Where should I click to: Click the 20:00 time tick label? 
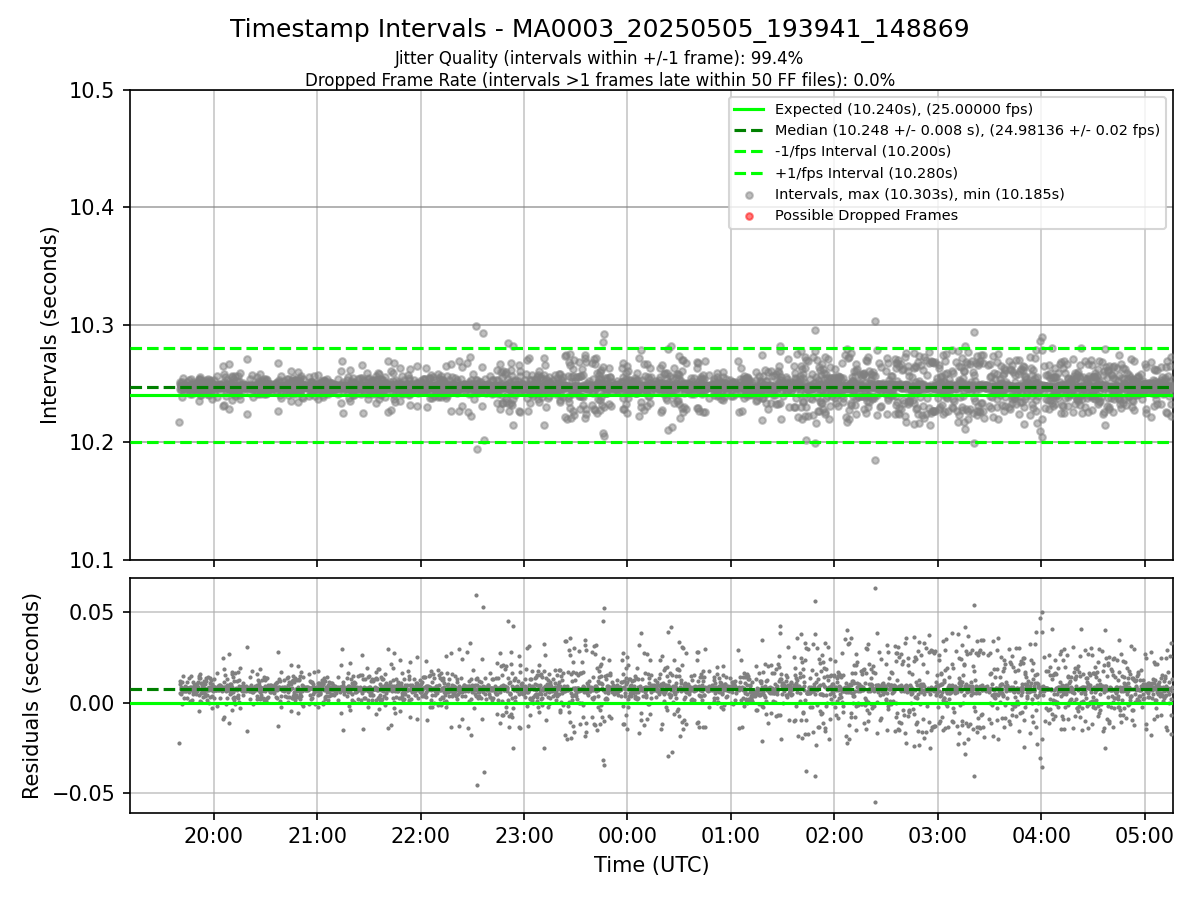[213, 834]
